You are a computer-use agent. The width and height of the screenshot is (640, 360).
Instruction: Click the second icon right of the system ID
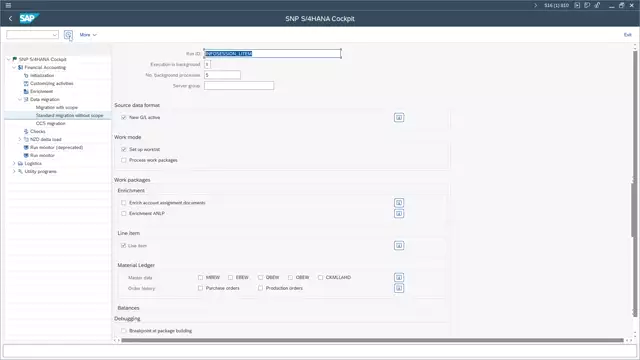click(587, 5)
